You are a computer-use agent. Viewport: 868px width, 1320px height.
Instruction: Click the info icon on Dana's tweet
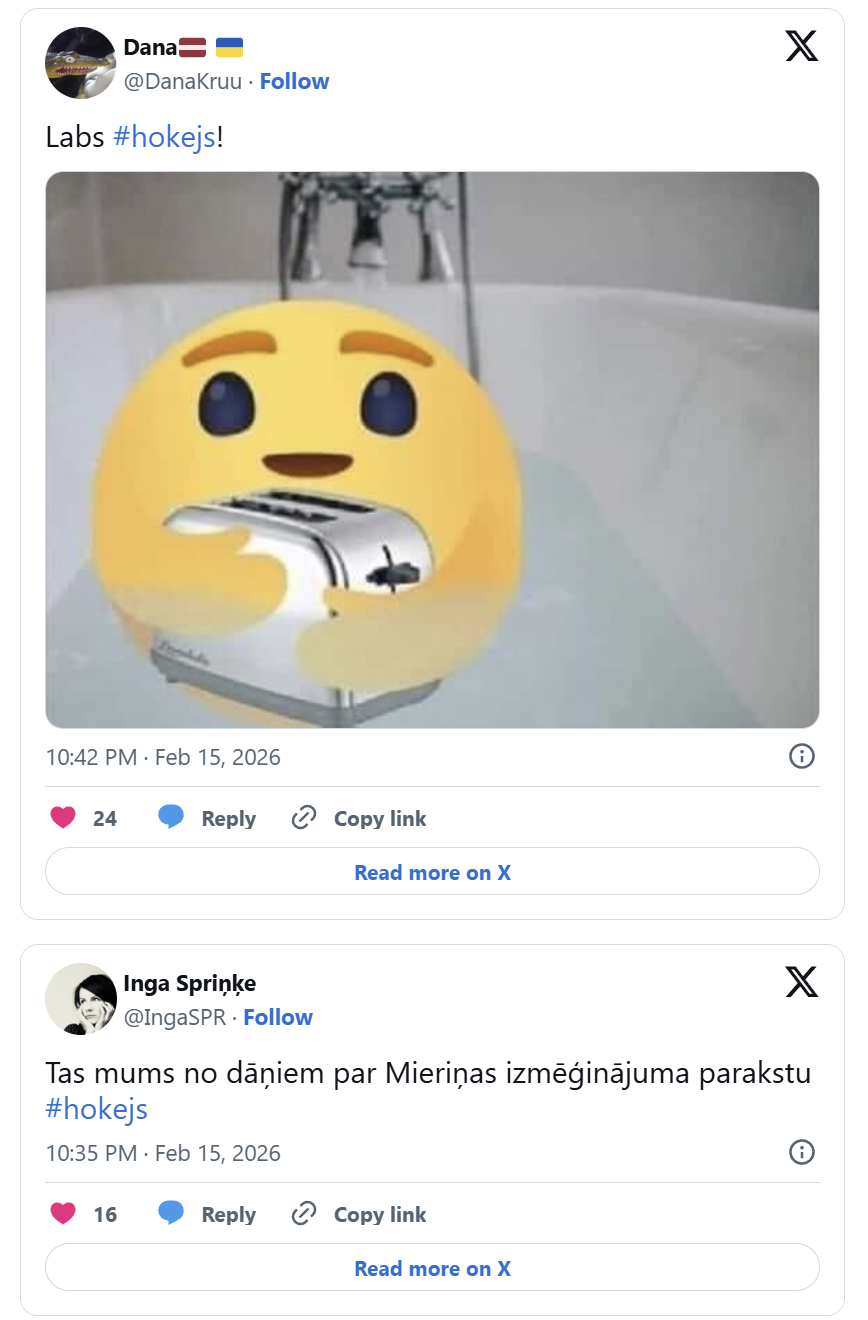coord(801,756)
